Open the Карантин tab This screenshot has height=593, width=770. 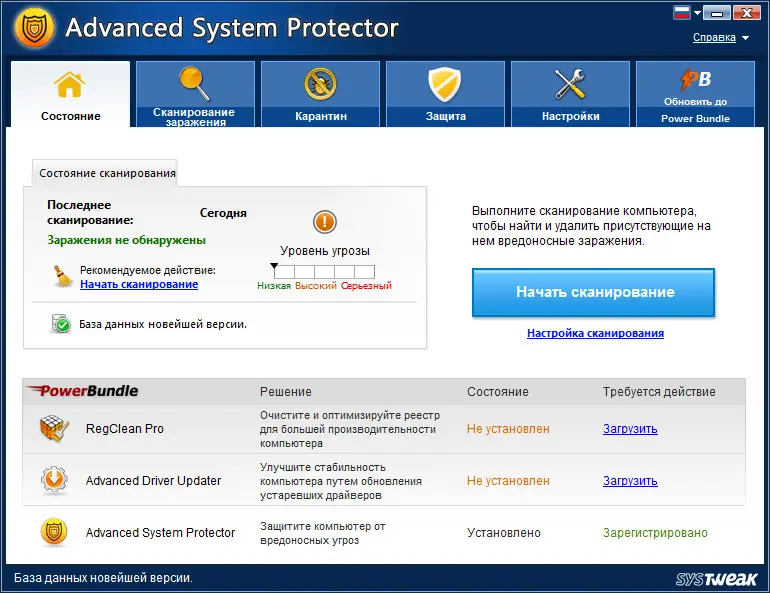click(x=321, y=94)
